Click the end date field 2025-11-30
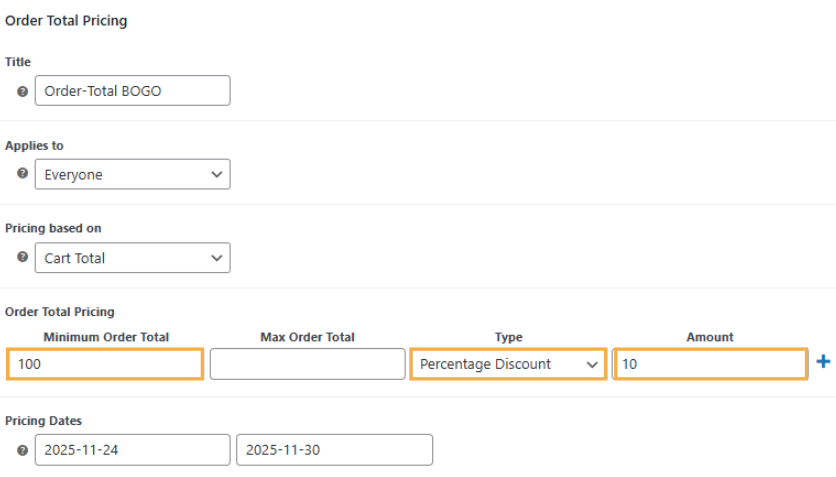 (x=334, y=450)
